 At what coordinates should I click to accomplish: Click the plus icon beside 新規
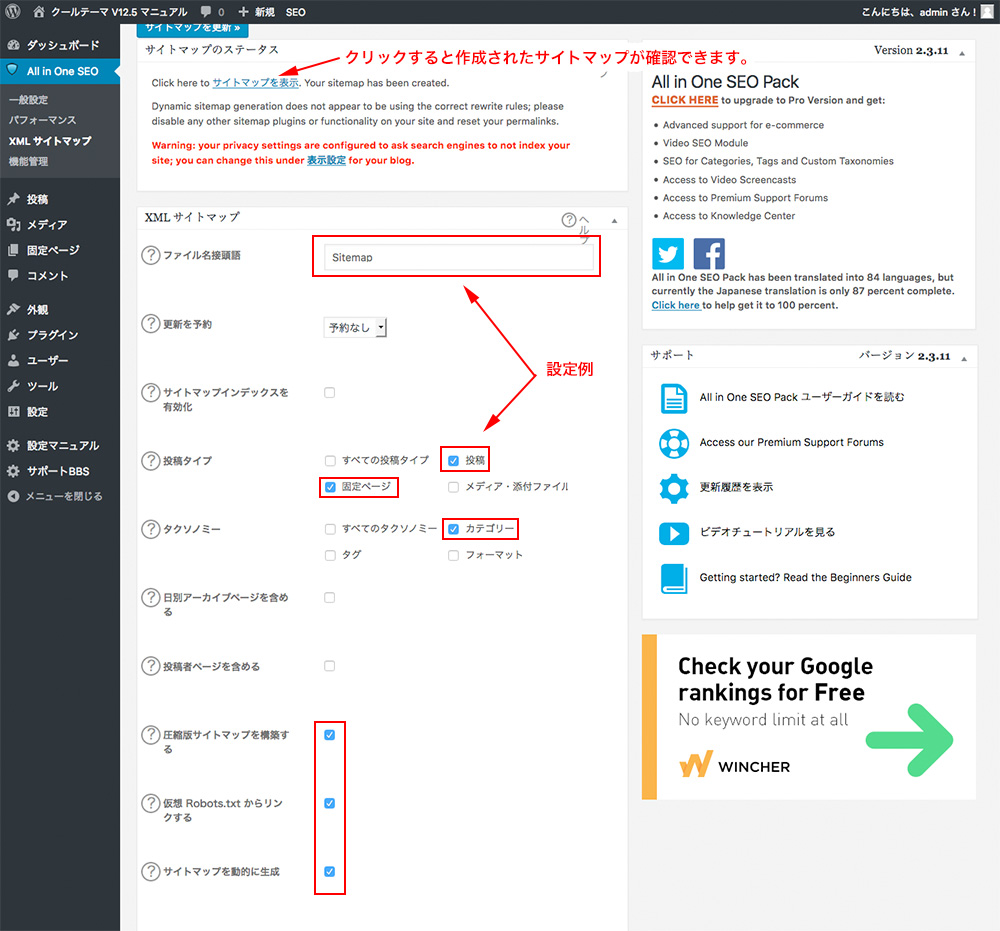point(243,11)
